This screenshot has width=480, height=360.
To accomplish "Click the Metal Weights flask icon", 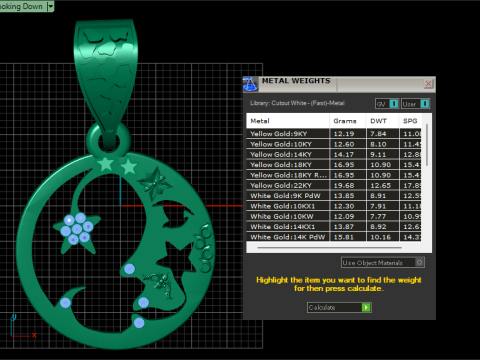I will coord(251,84).
